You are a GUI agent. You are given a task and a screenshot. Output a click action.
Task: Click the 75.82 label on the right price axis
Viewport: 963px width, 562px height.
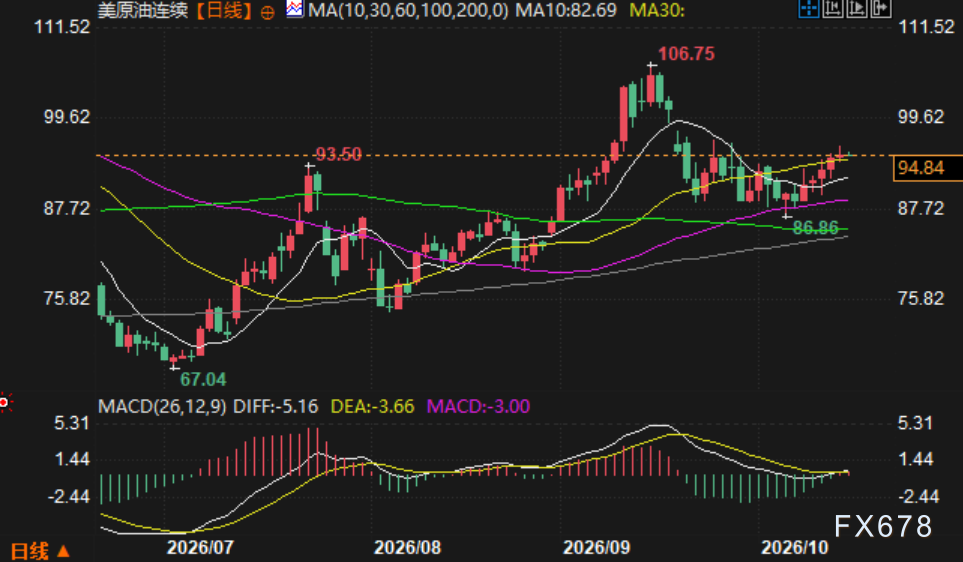tap(921, 299)
